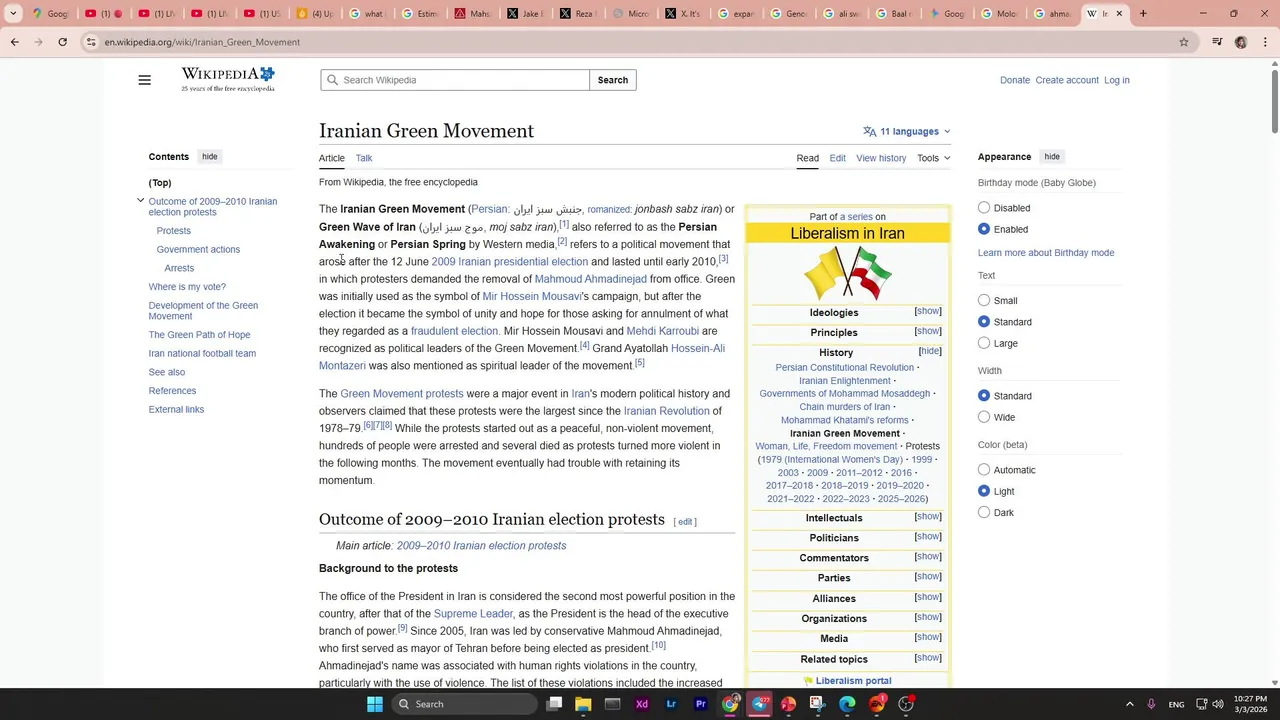This screenshot has width=1280, height=720.
Task: Open the Wikipedia main menu hamburger icon
Action: [x=144, y=80]
